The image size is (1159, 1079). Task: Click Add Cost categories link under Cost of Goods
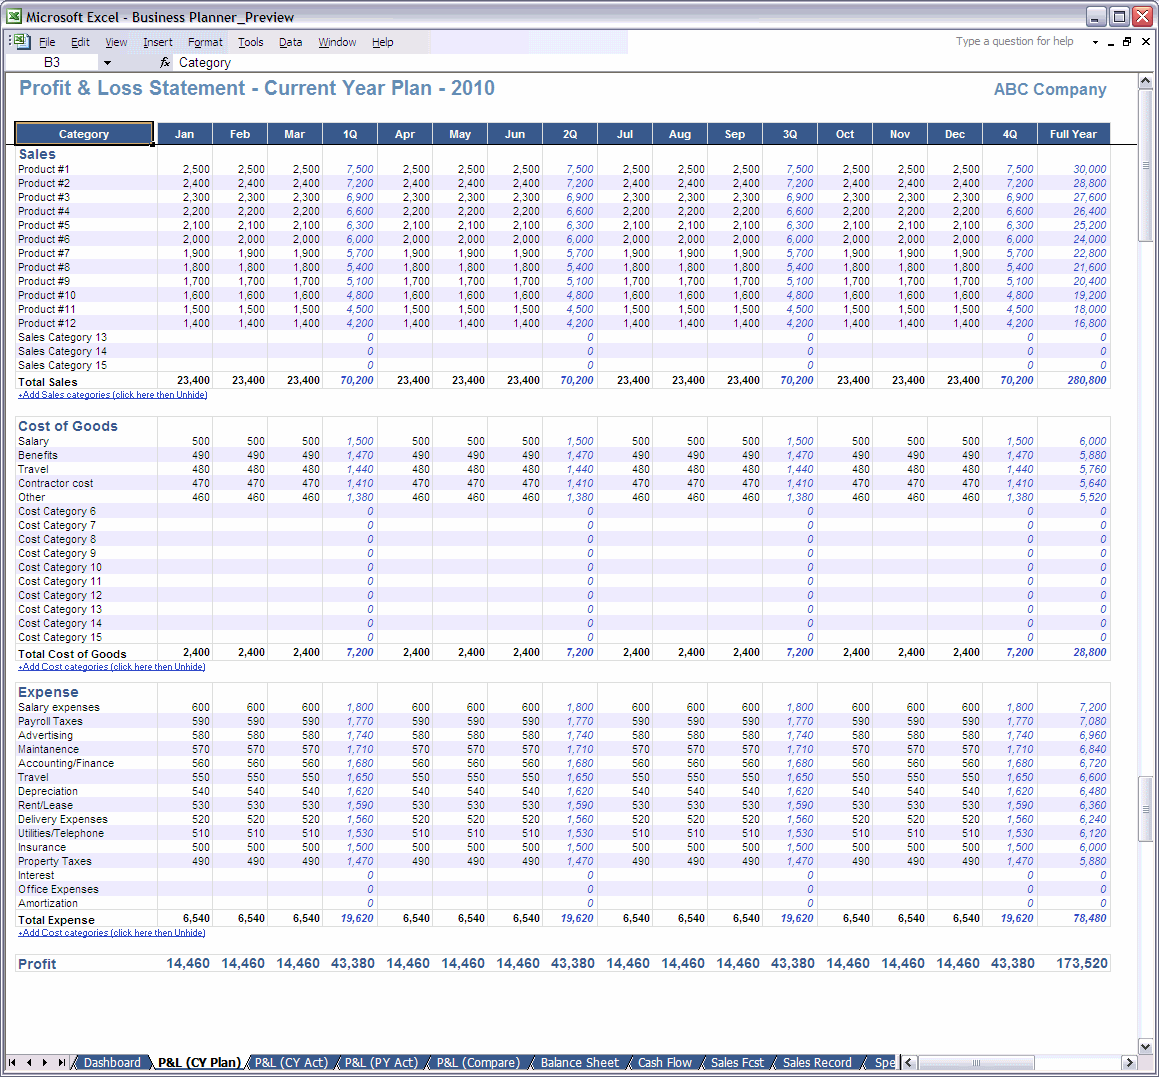click(112, 667)
